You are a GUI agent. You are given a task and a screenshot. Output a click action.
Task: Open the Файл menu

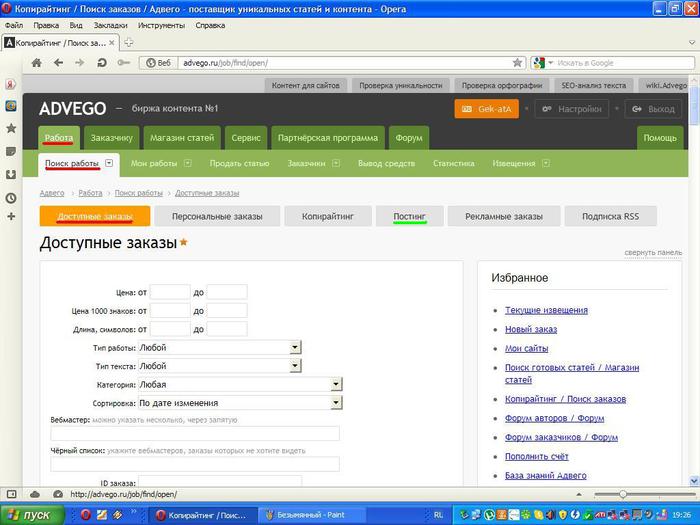point(14,25)
